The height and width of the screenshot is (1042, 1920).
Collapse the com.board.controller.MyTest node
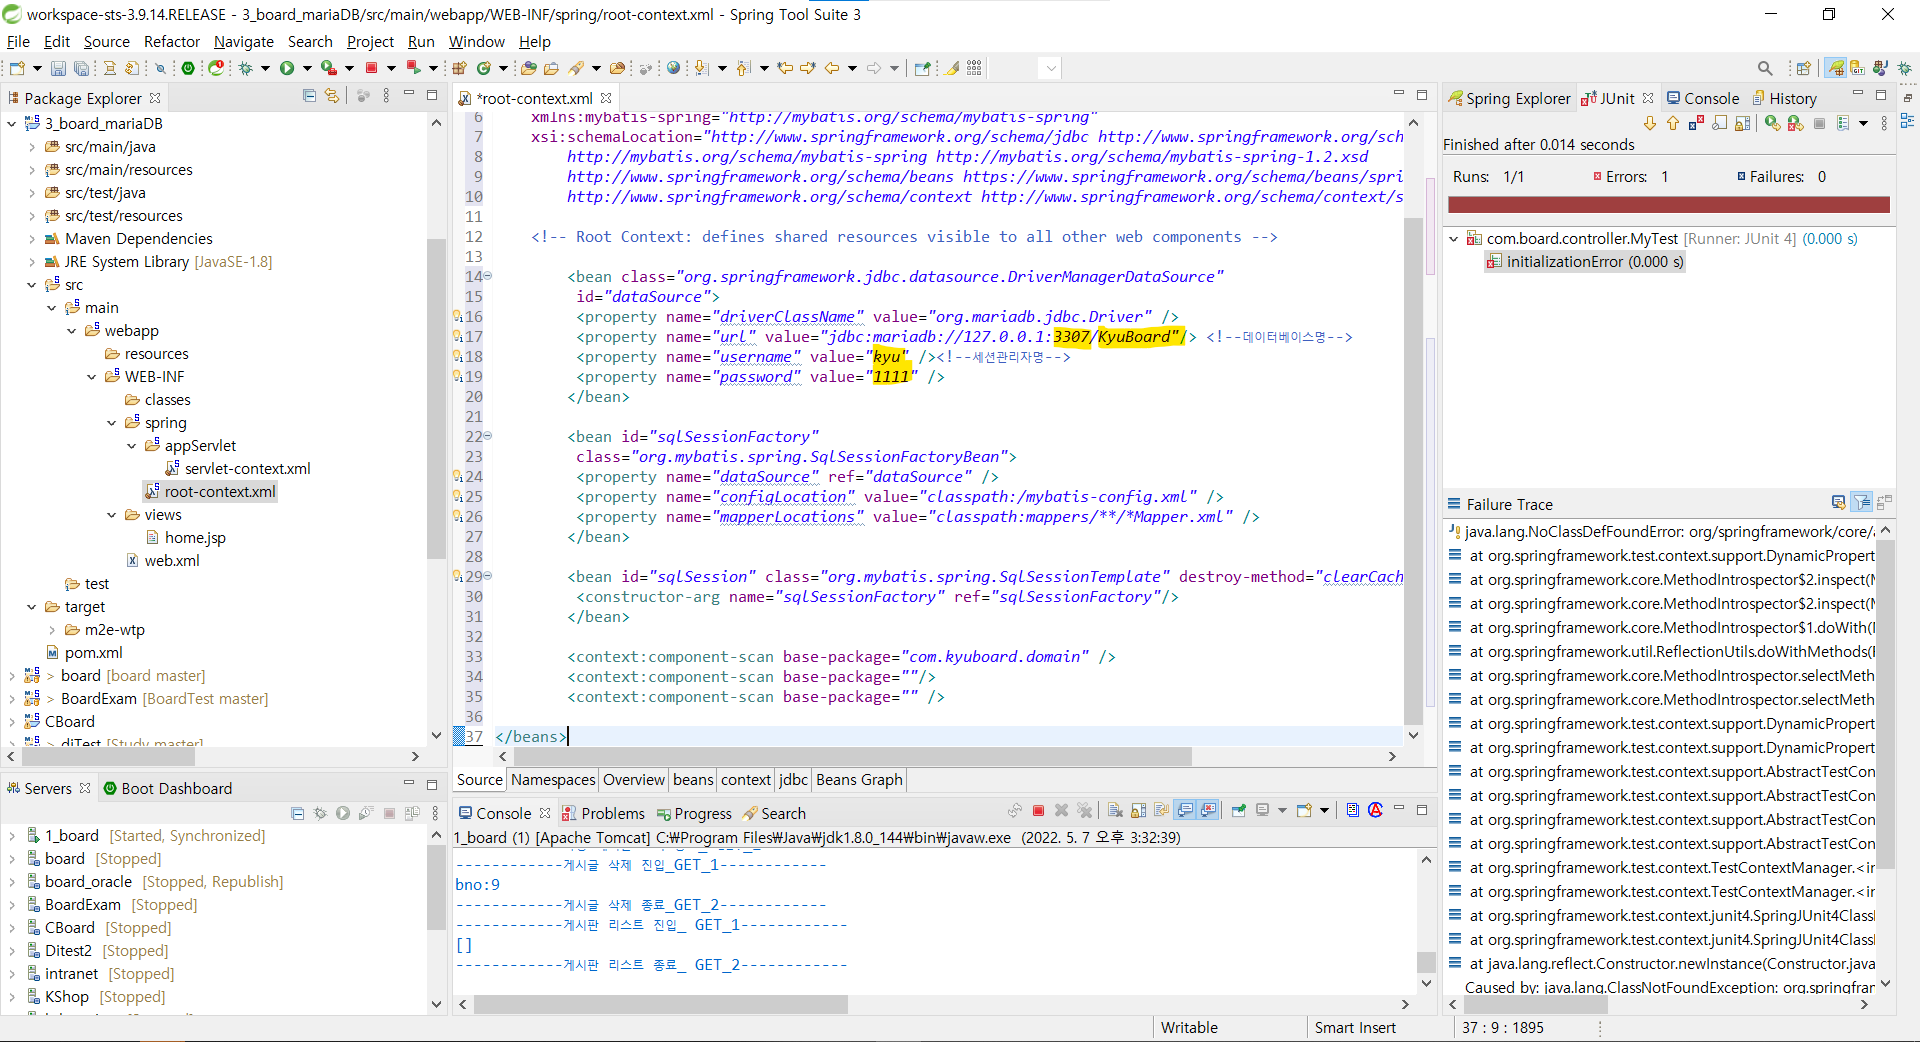[x=1454, y=239]
